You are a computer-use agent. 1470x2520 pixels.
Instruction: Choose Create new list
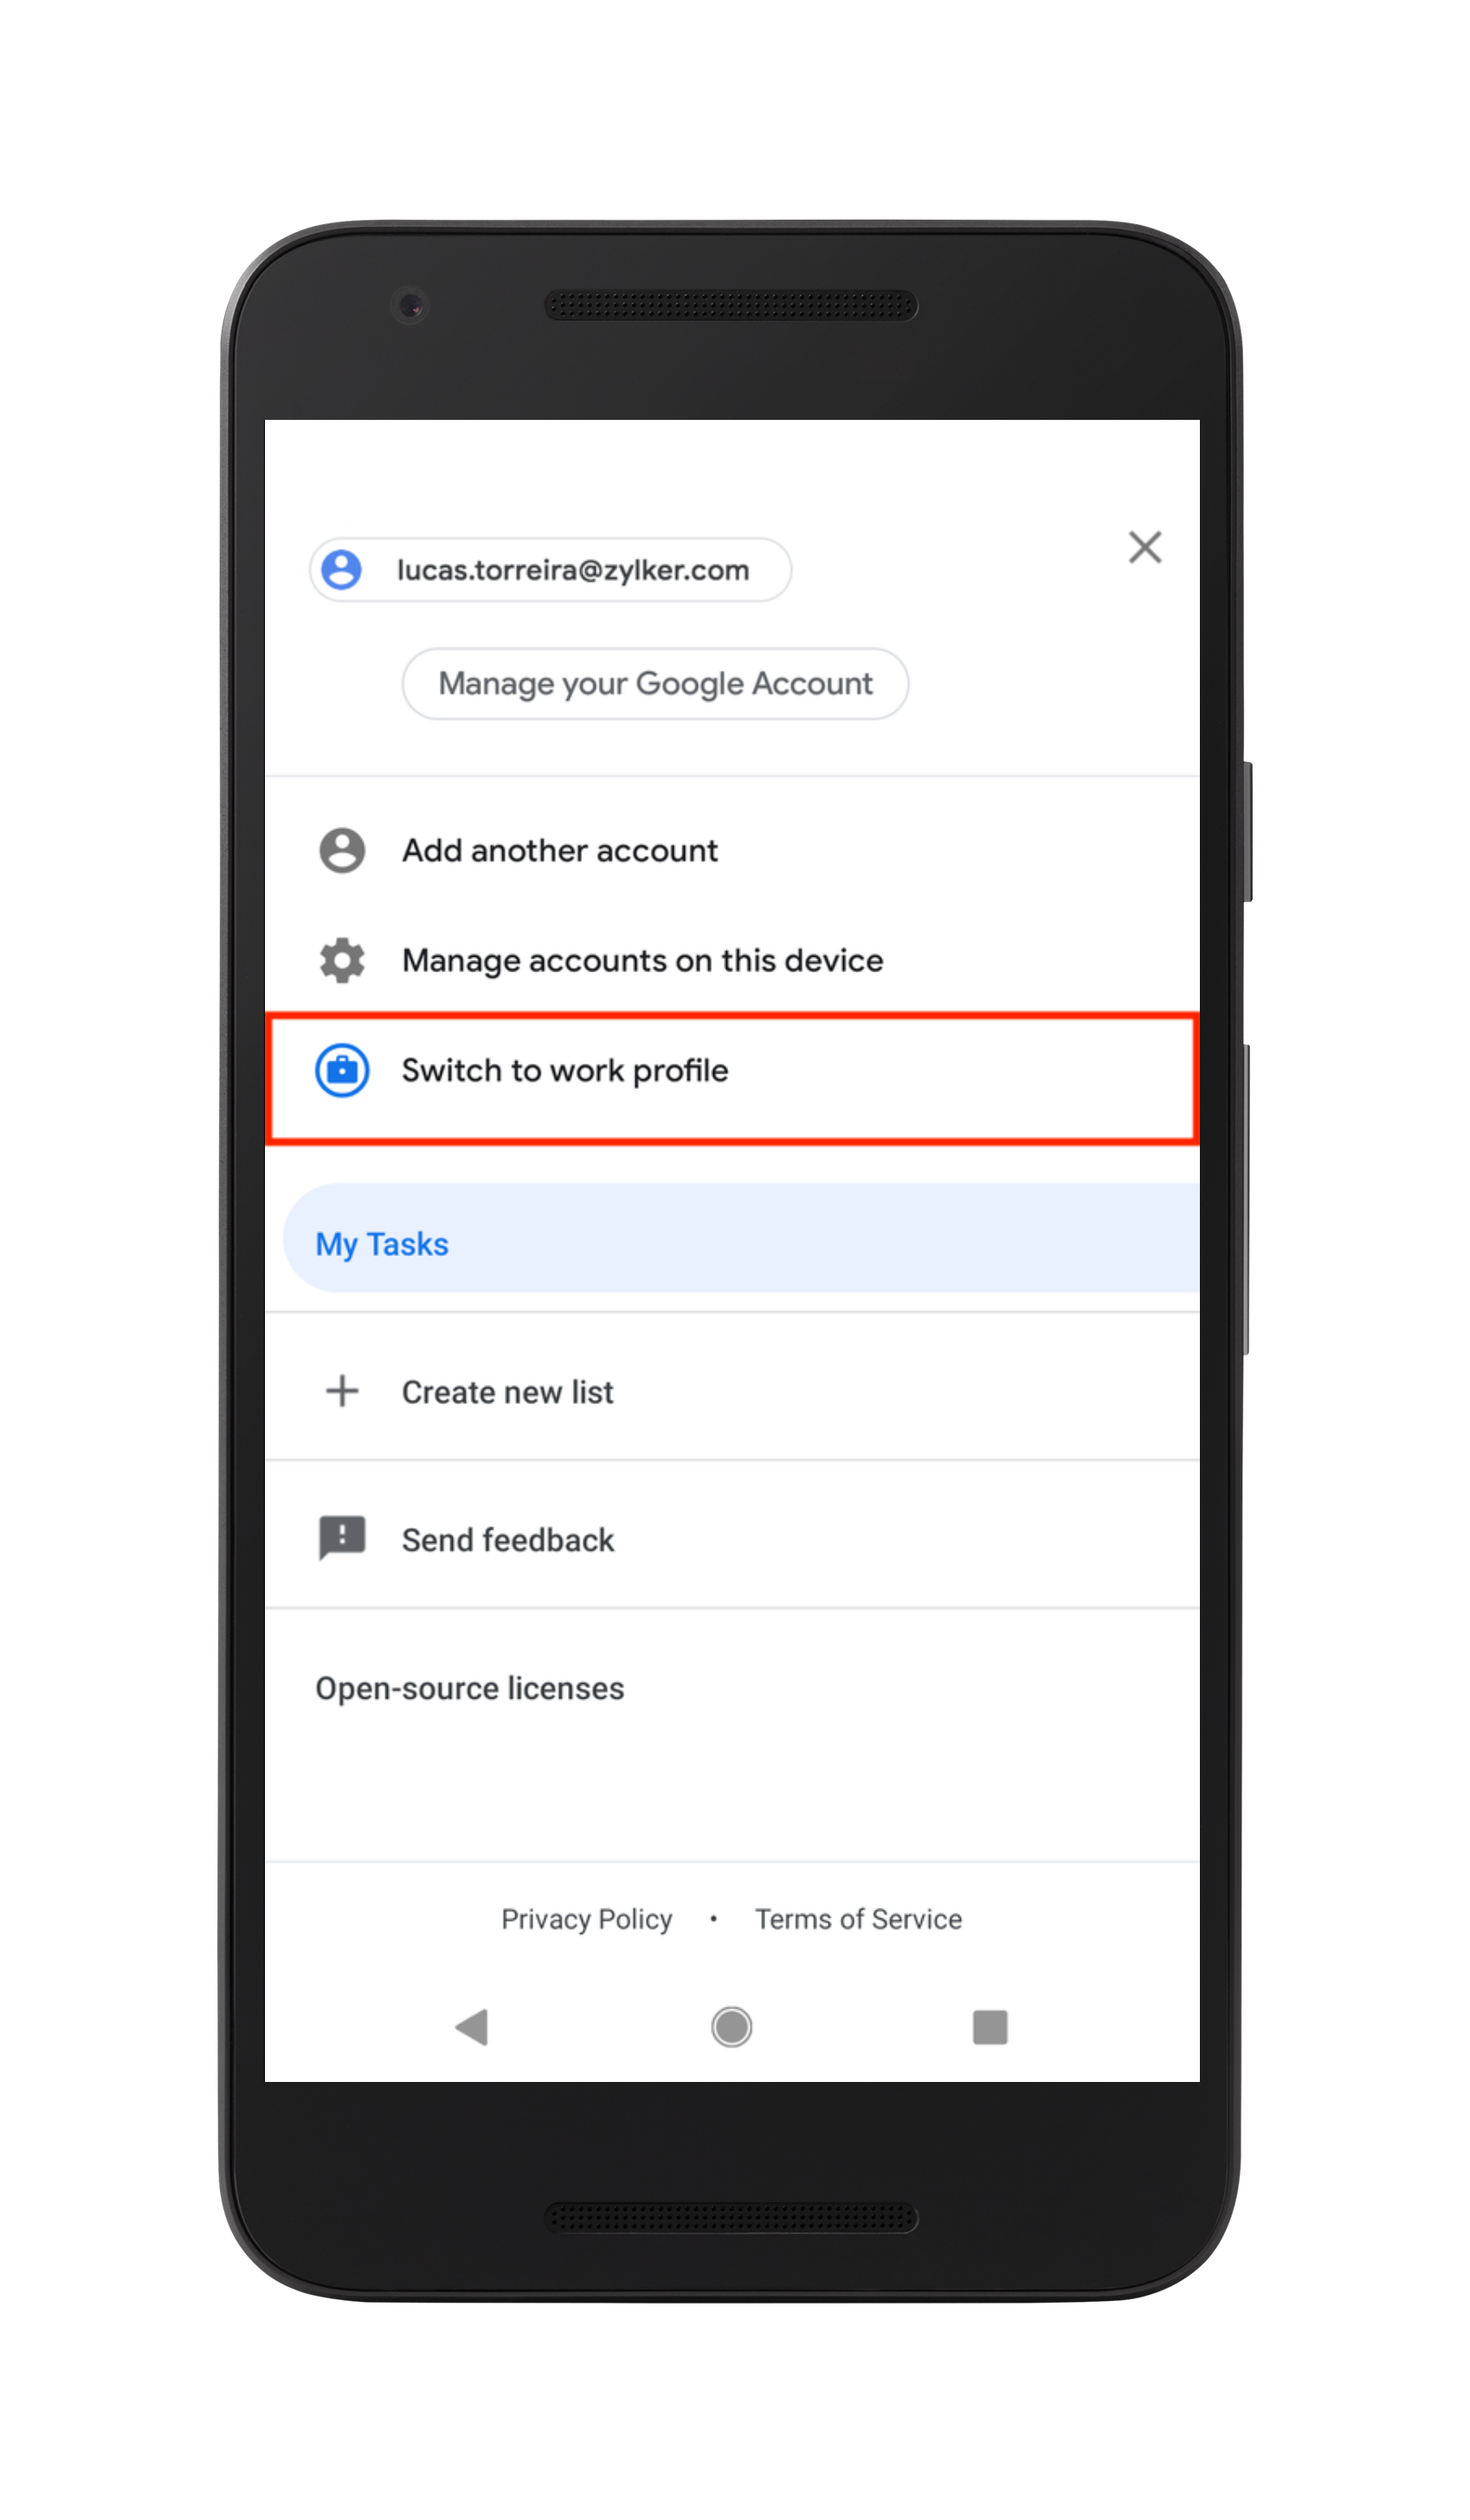tap(732, 1392)
